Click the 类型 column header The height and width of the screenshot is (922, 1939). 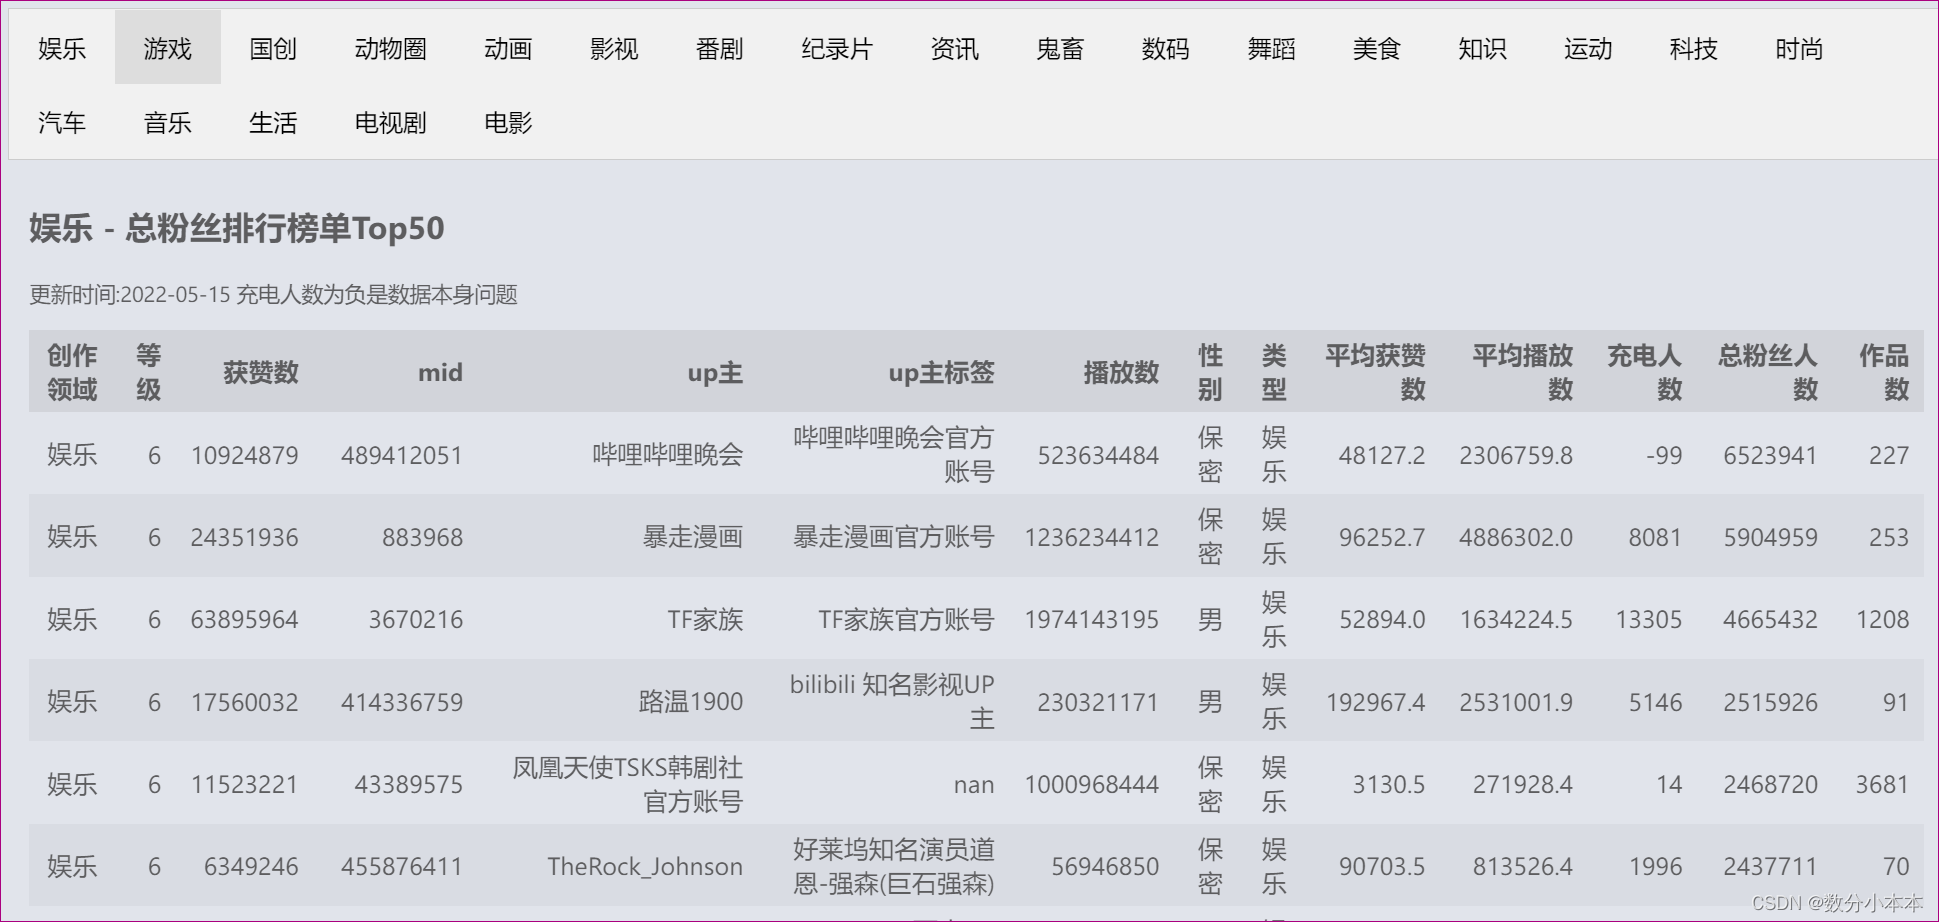coord(1273,372)
